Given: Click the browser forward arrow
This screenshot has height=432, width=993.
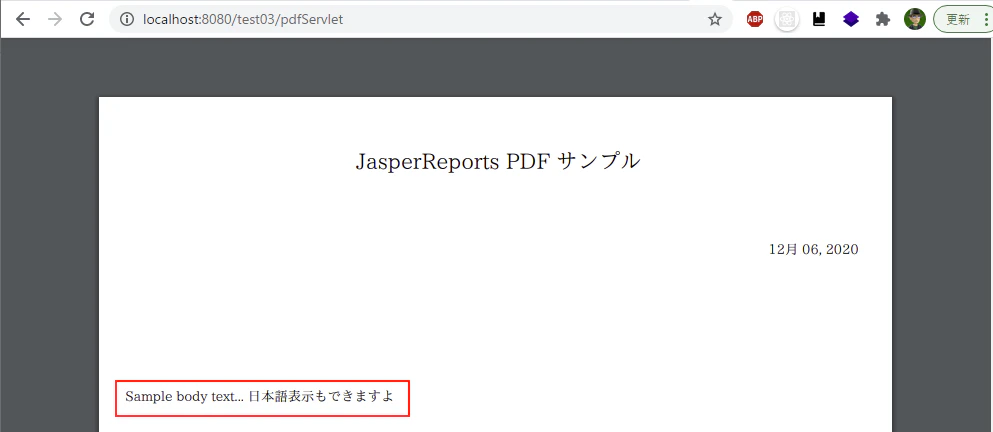Looking at the screenshot, I should click(55, 19).
